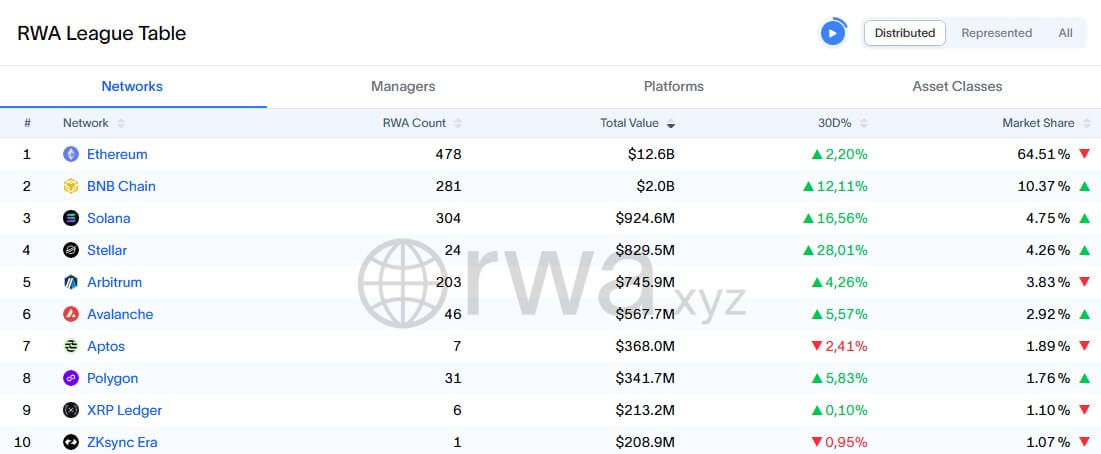The image size is (1101, 454).
Task: Click the Aptos logo icon
Action: [x=71, y=346]
